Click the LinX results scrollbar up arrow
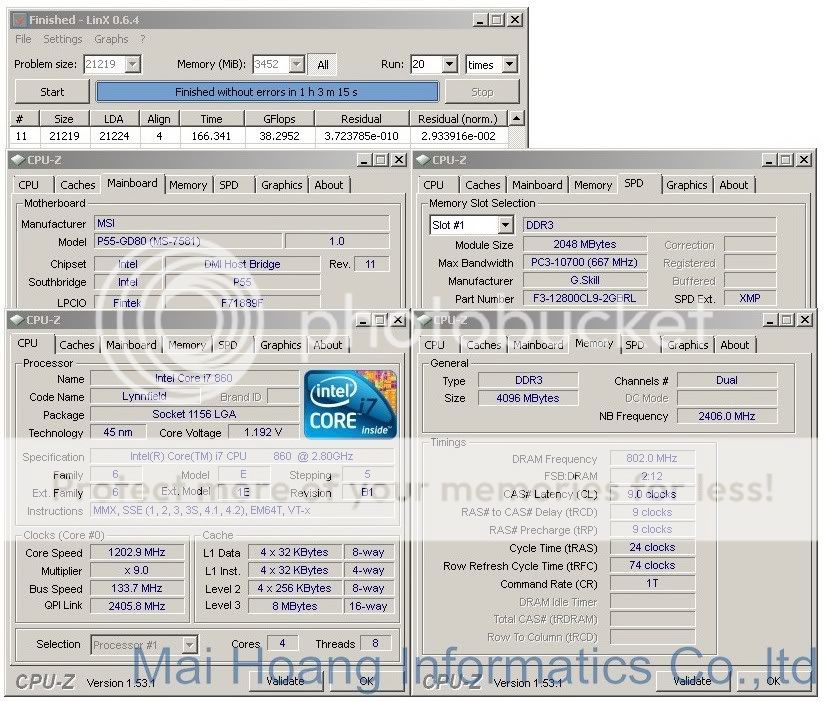Image resolution: width=825 pixels, height=702 pixels. coord(517,118)
